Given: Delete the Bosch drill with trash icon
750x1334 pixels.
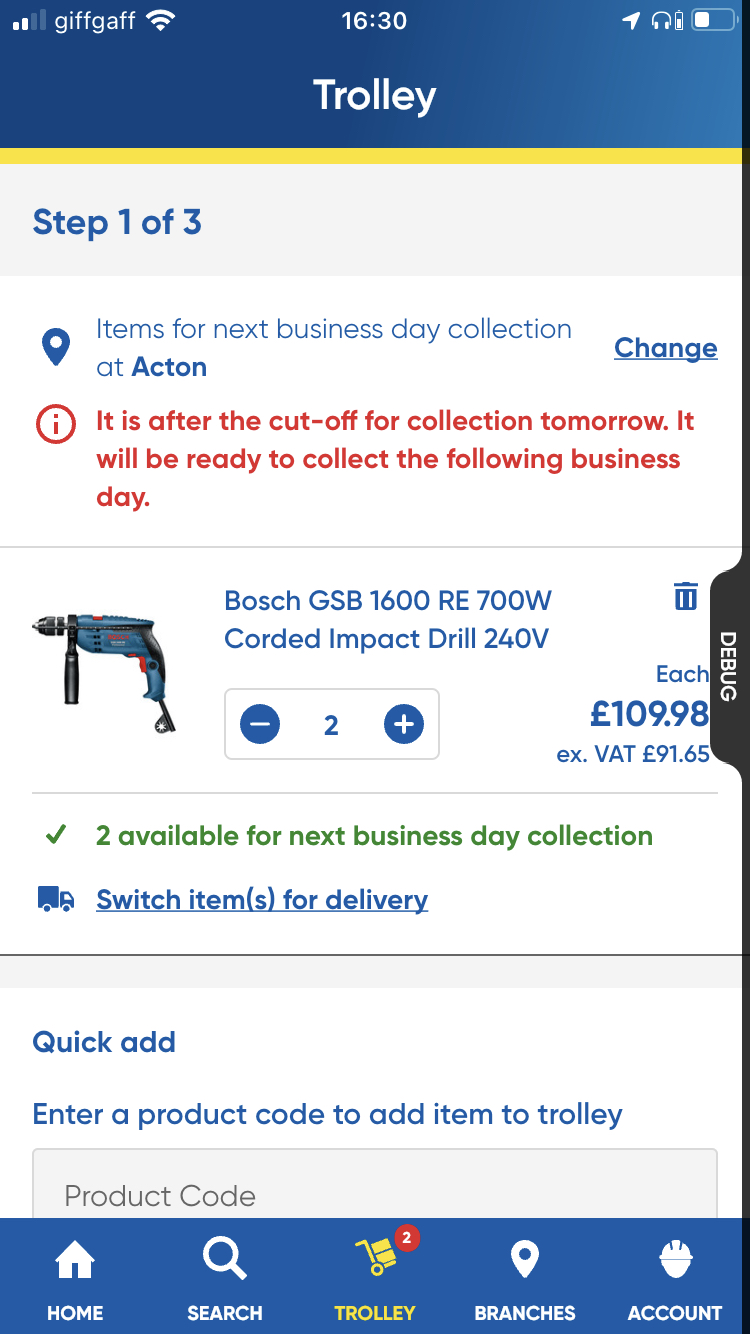Looking at the screenshot, I should (x=685, y=596).
